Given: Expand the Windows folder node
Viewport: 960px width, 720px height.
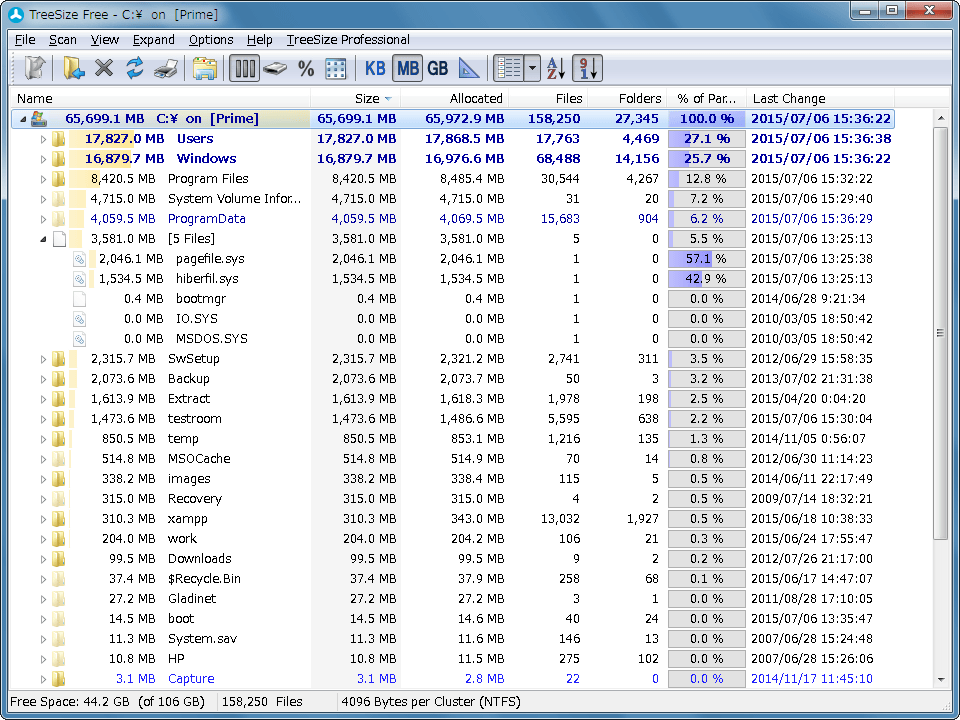Looking at the screenshot, I should click(43, 159).
